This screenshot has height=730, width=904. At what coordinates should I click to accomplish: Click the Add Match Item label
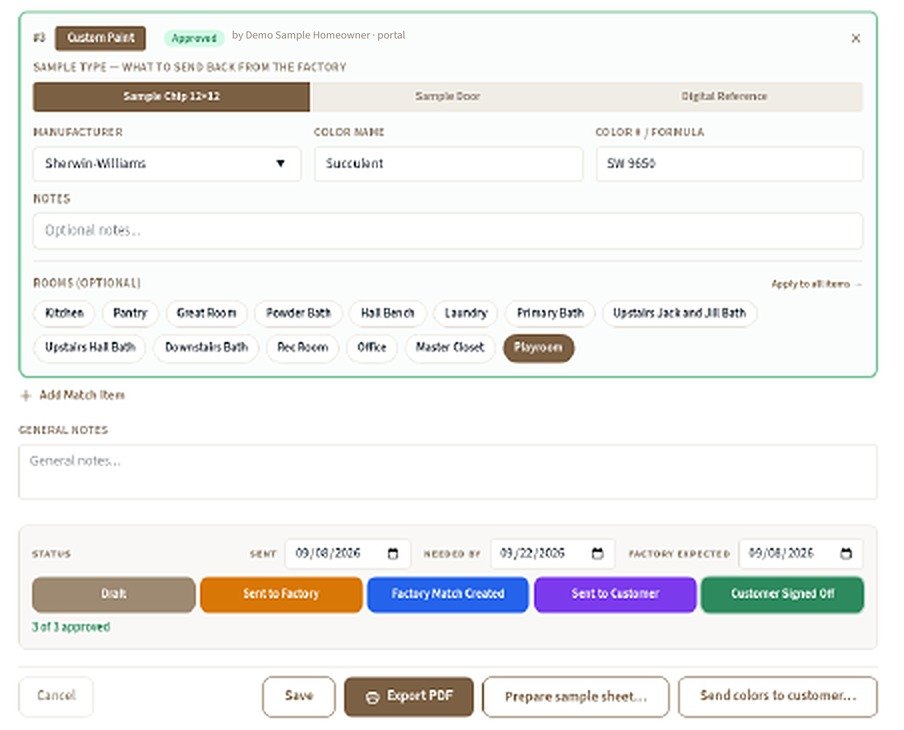pyautogui.click(x=82, y=395)
